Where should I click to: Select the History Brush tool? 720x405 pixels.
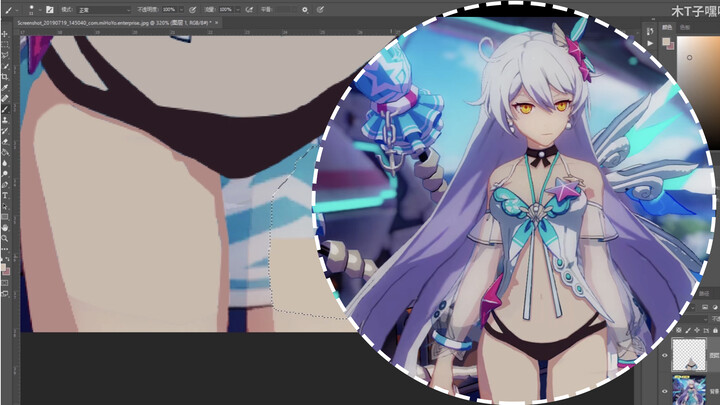[5, 131]
